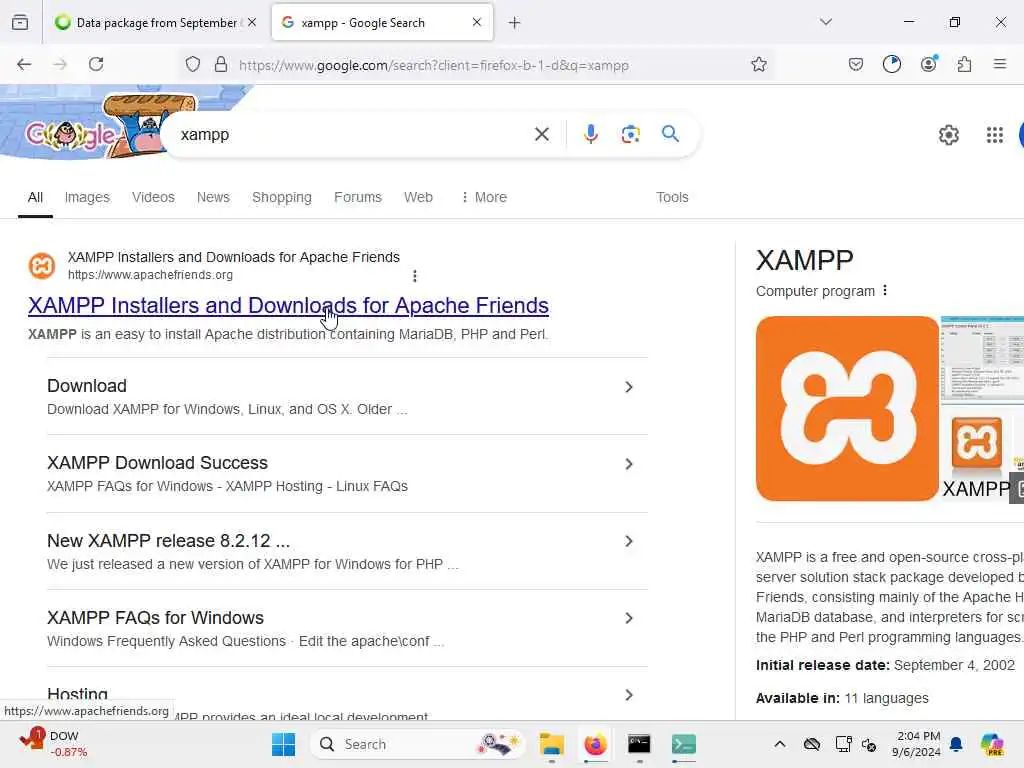This screenshot has height=768, width=1024.
Task: Open Google quick settings gear
Action: coord(948,135)
